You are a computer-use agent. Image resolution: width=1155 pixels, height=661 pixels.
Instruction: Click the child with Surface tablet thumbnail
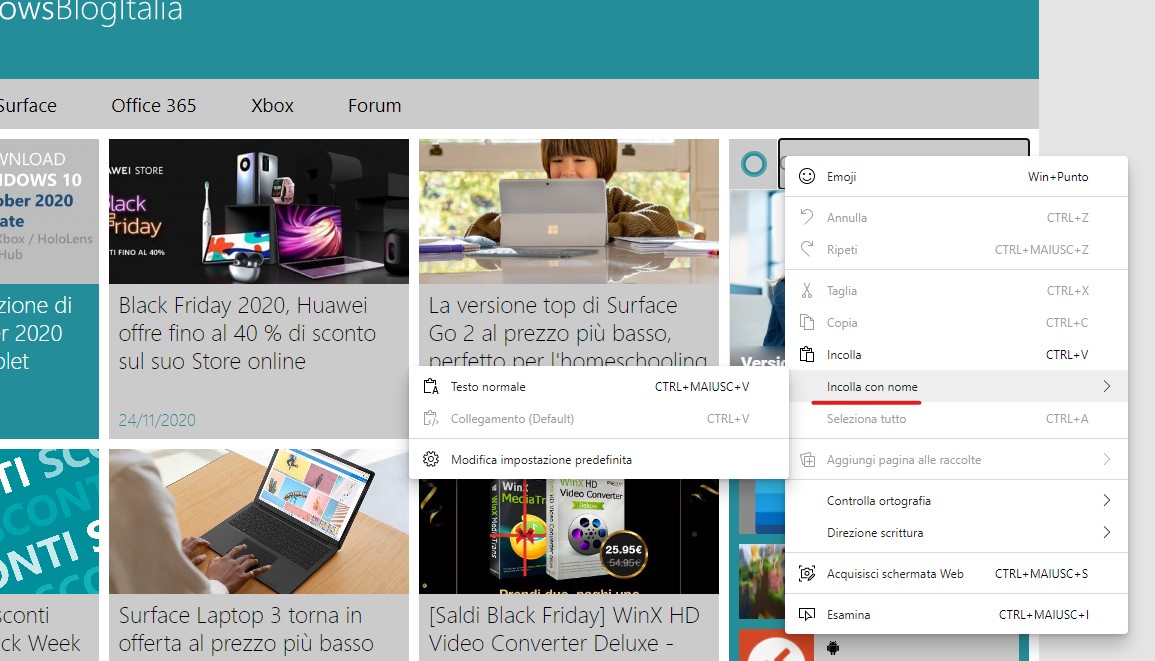(569, 211)
